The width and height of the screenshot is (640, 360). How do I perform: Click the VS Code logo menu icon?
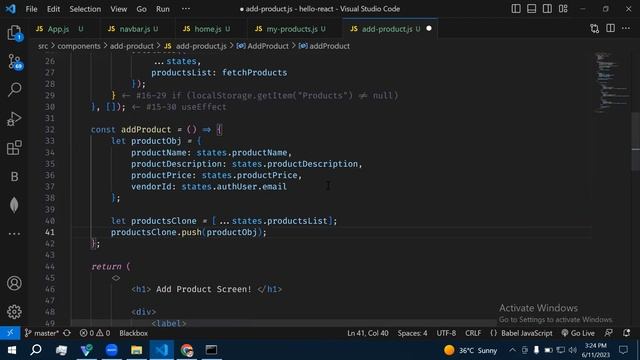11,9
